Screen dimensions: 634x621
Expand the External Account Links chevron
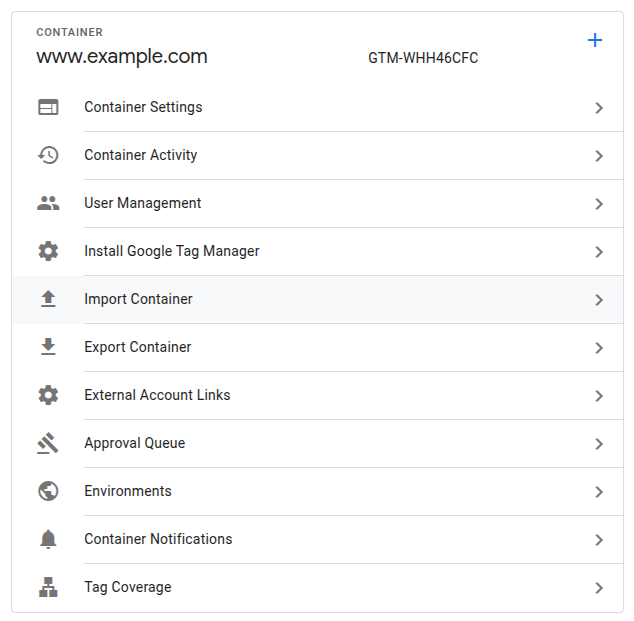tap(599, 396)
